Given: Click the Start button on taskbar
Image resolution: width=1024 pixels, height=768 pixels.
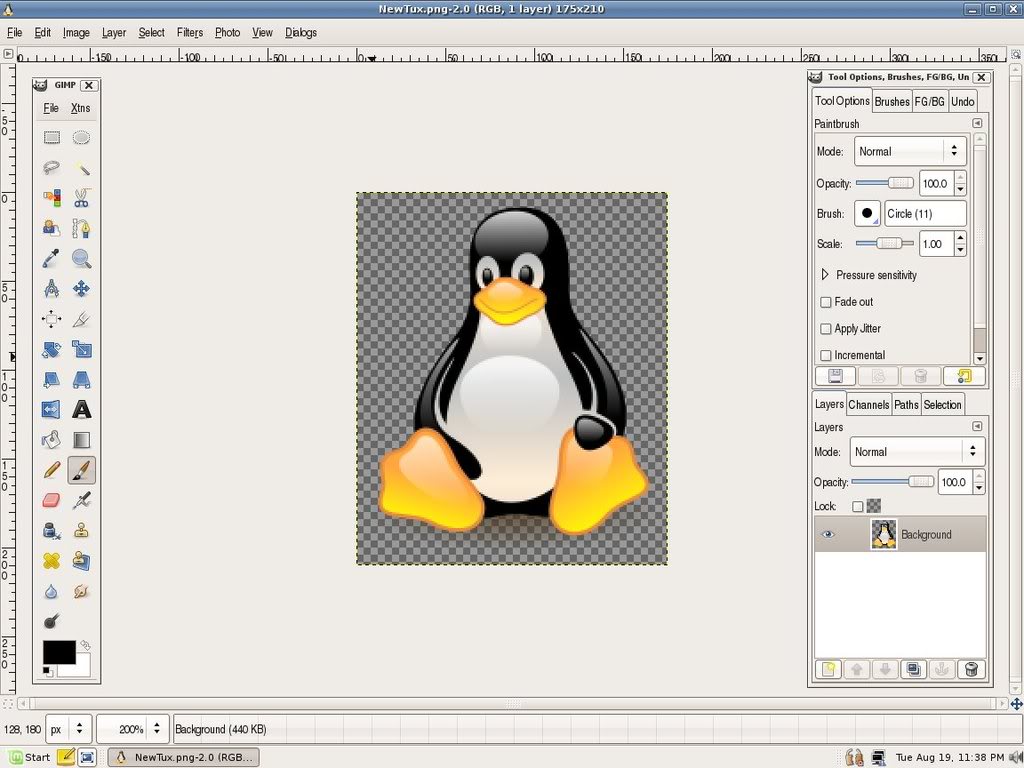Looking at the screenshot, I should pyautogui.click(x=29, y=757).
